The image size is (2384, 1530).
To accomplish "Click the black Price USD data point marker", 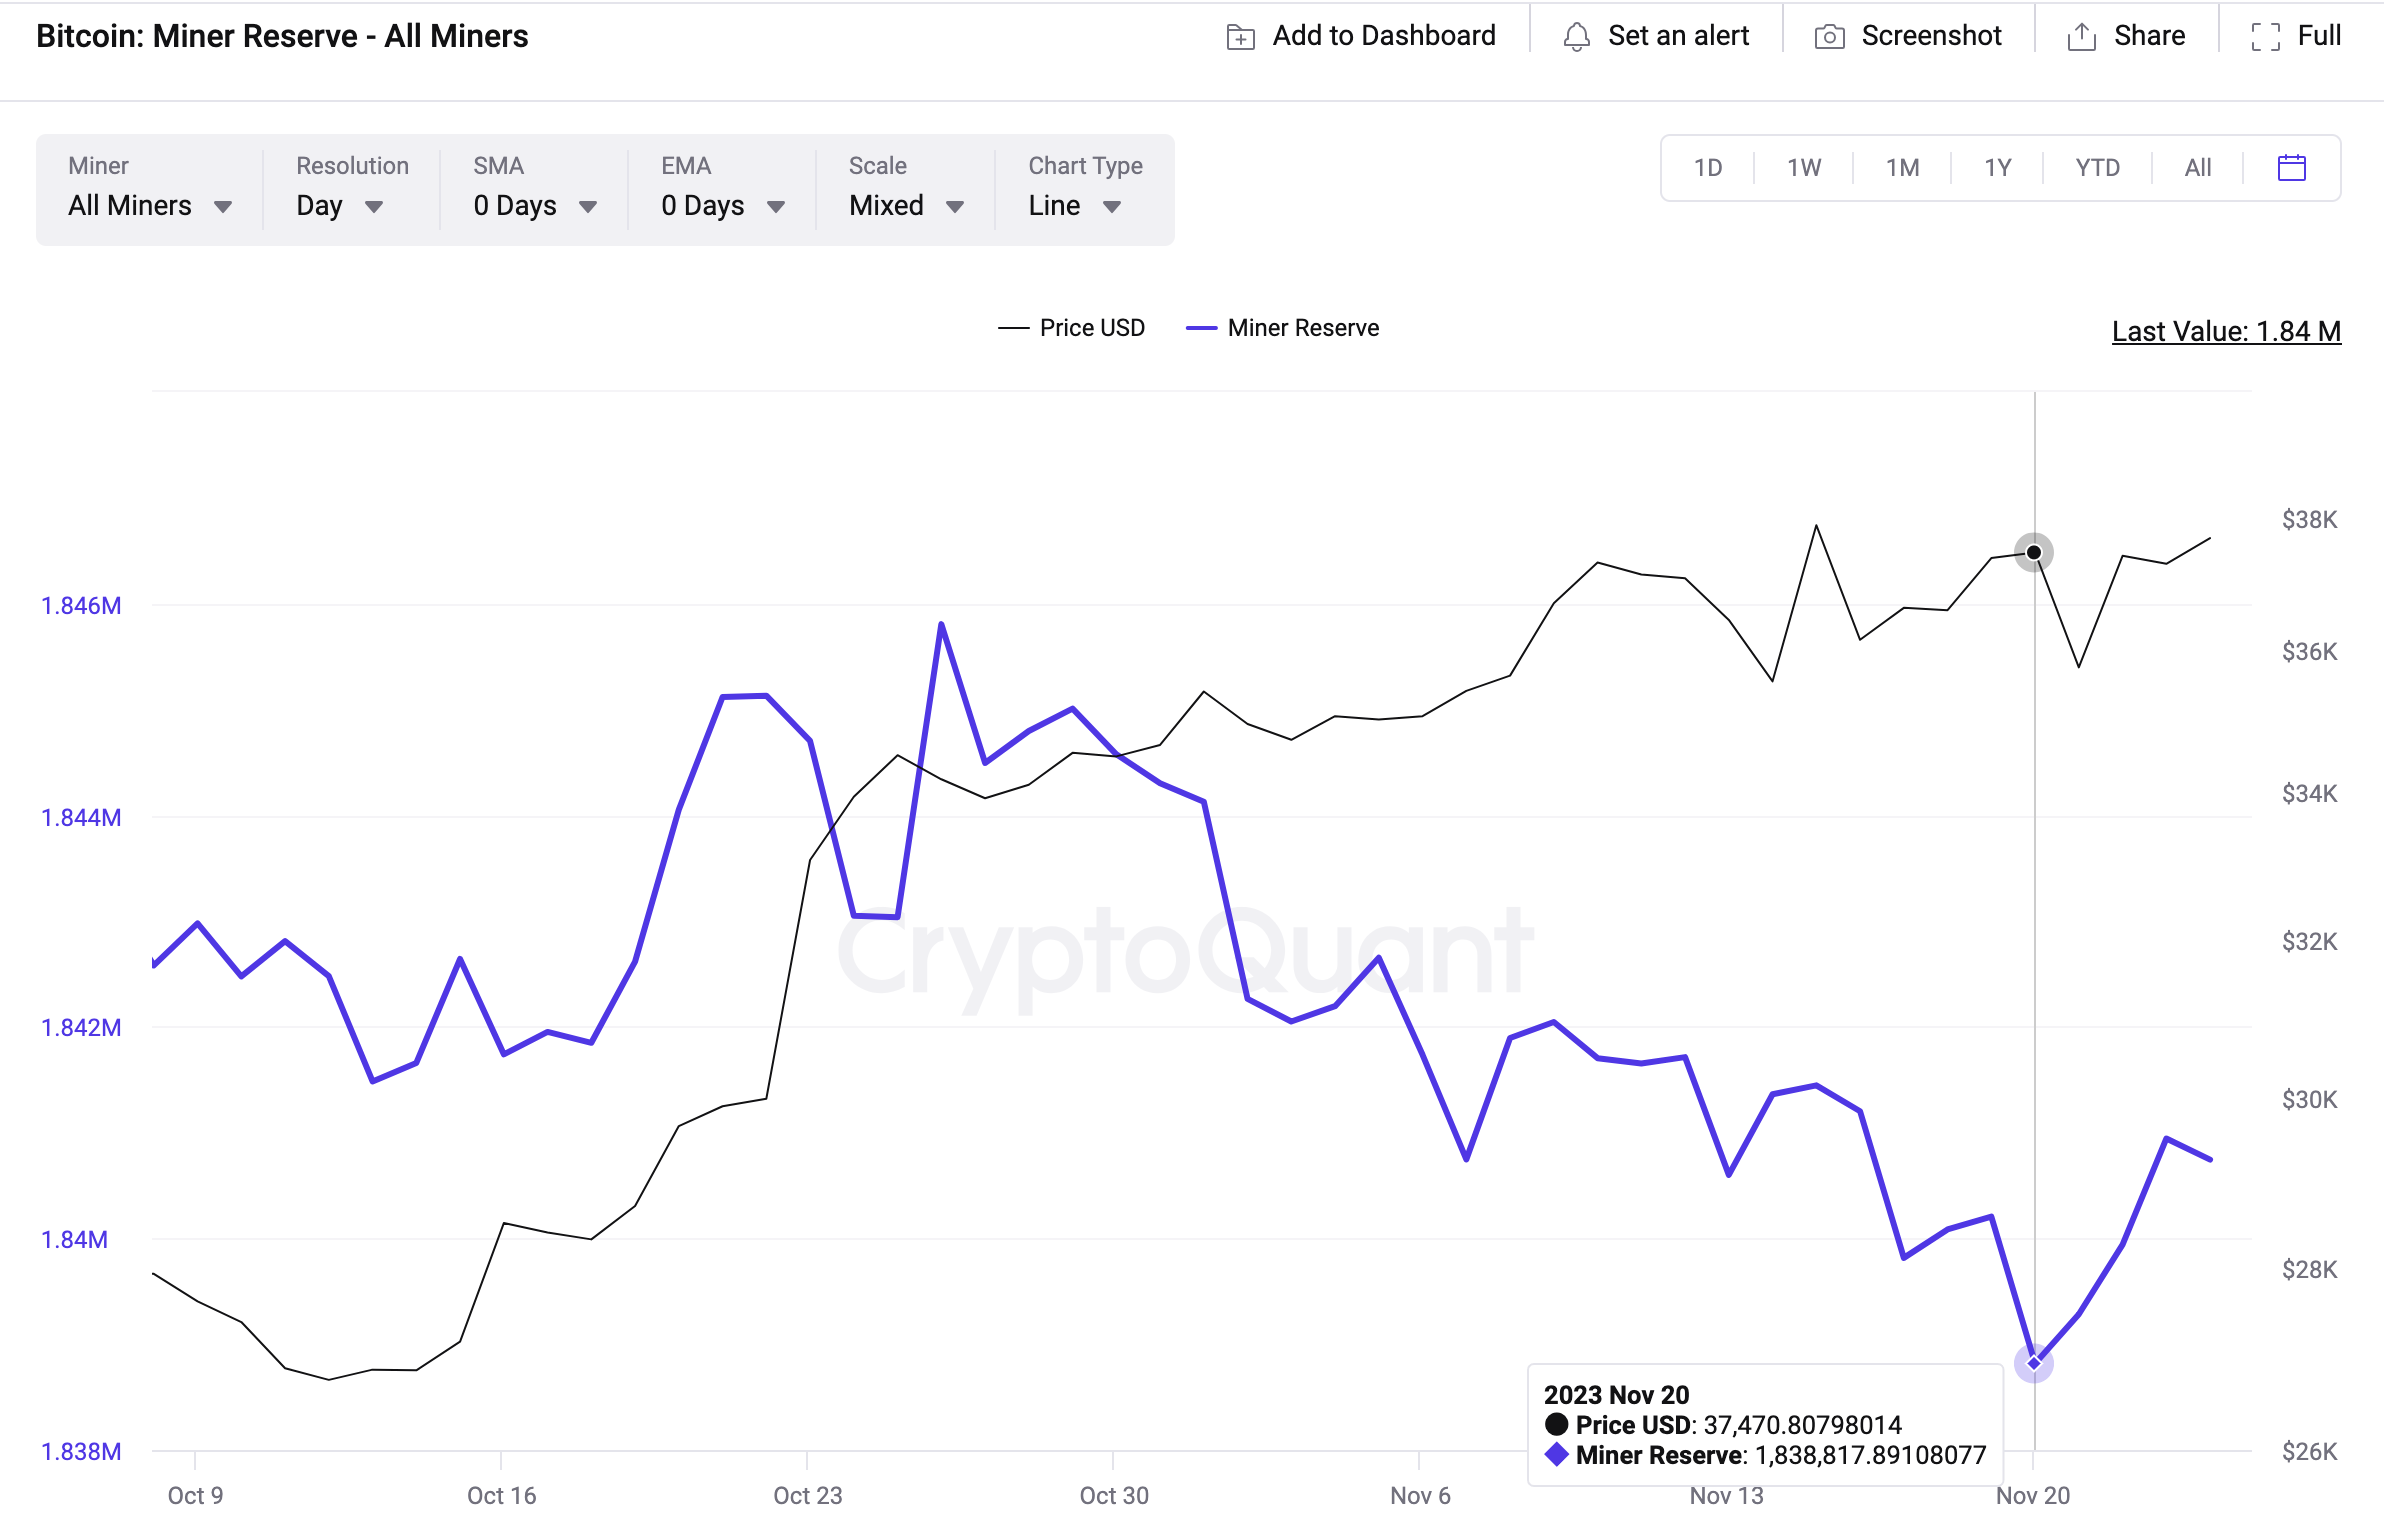I will coord(2033,552).
